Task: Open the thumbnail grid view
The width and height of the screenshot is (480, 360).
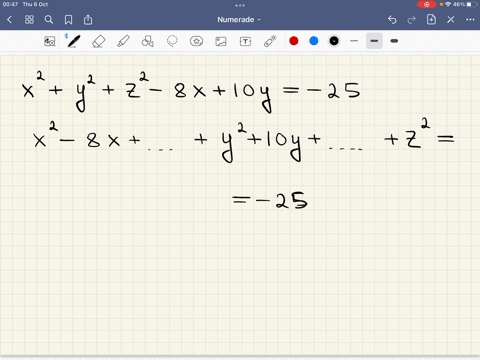Action: point(29,20)
